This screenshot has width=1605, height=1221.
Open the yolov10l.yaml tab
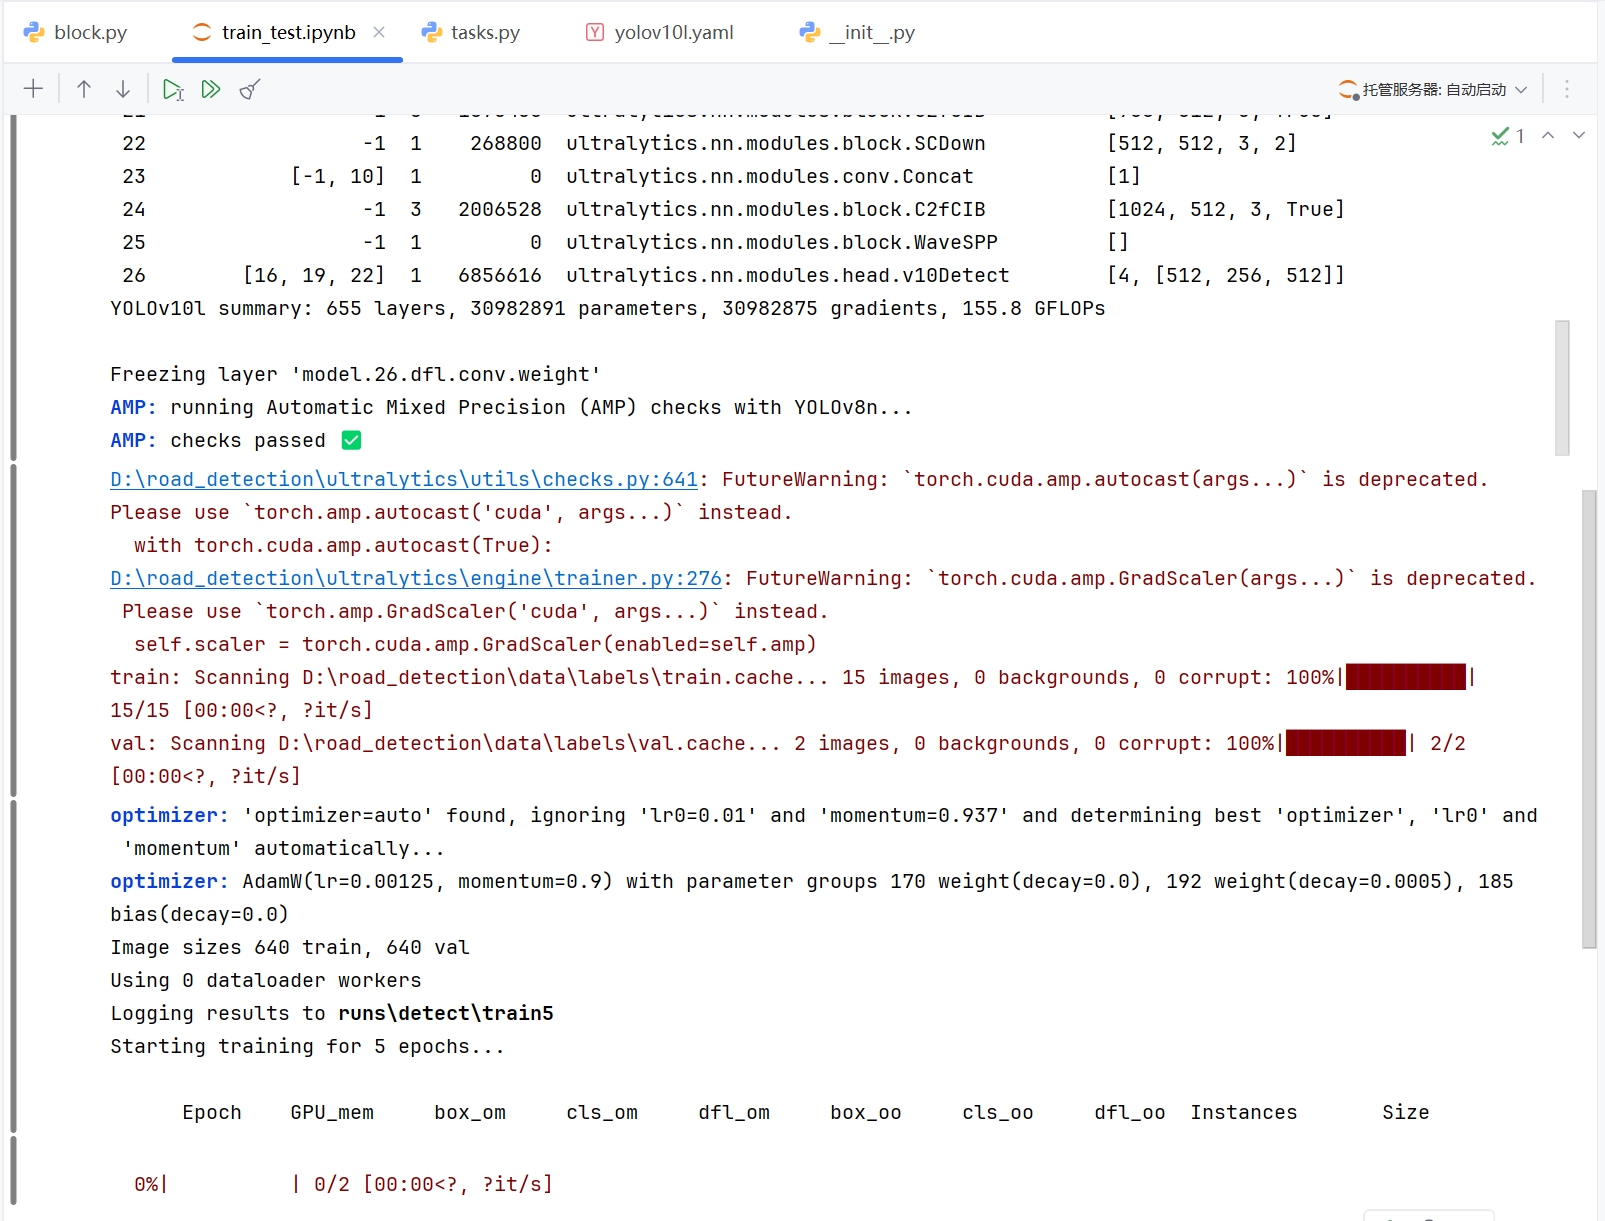660,32
